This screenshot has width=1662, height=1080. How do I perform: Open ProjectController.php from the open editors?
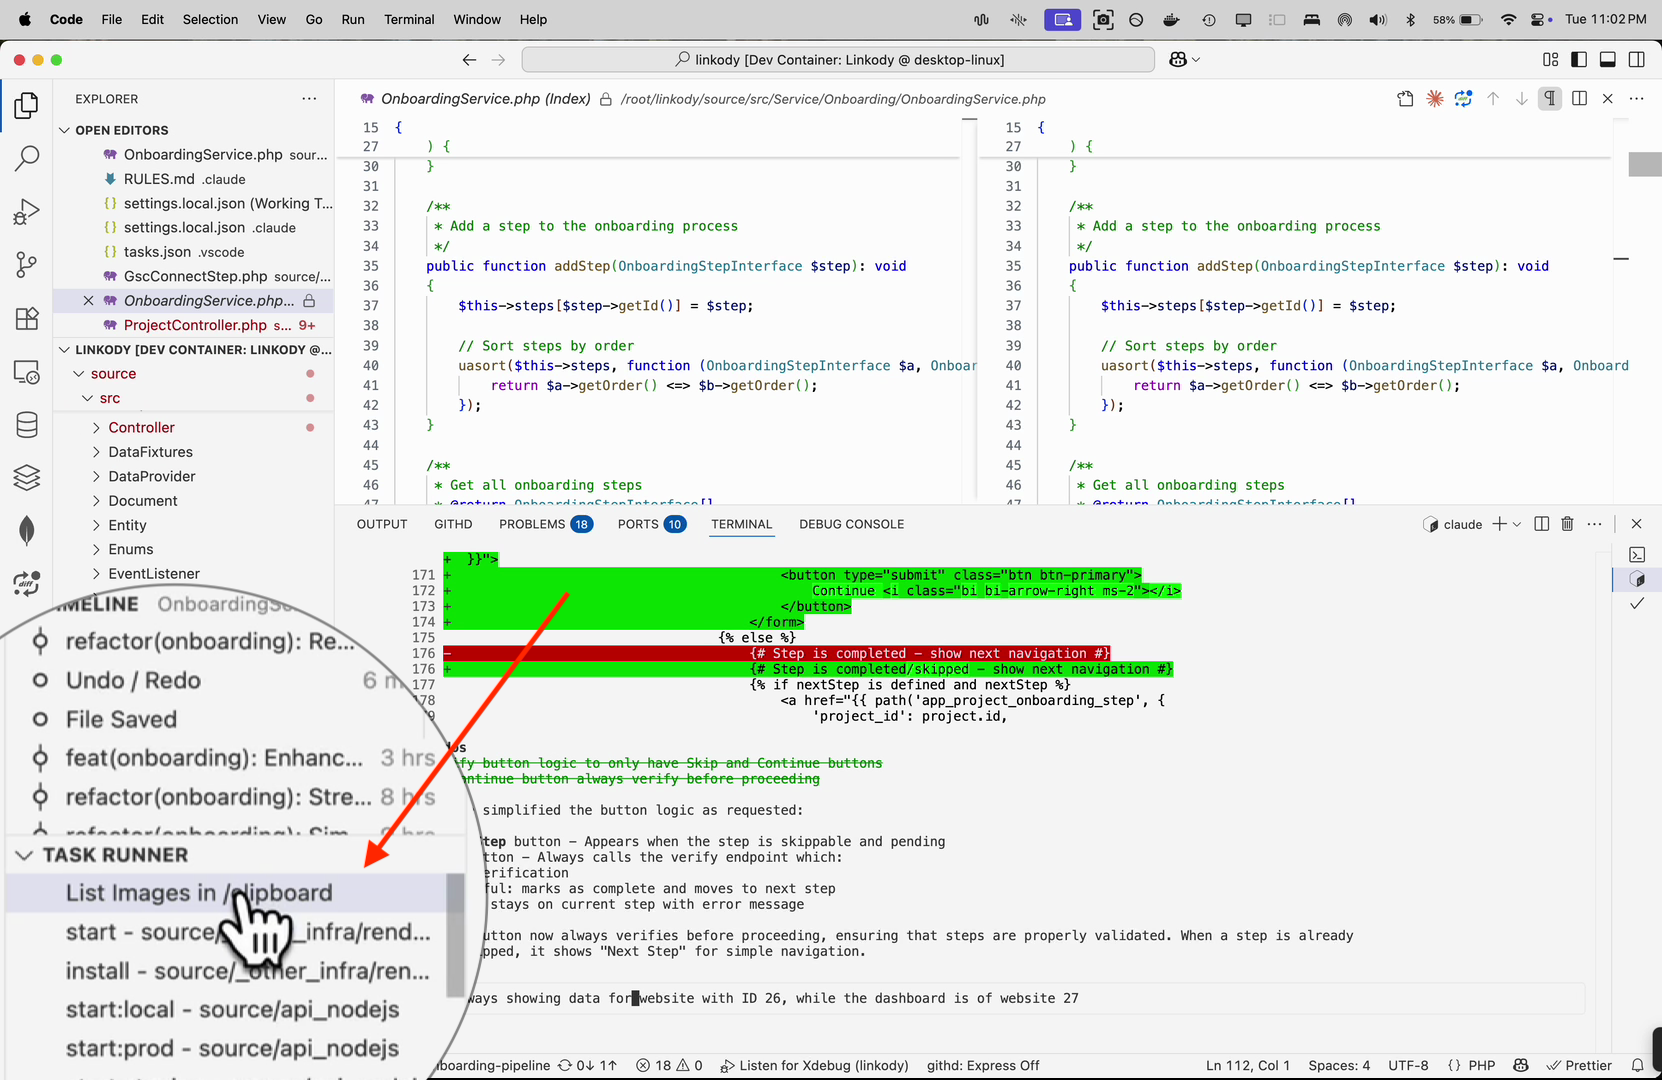(195, 325)
